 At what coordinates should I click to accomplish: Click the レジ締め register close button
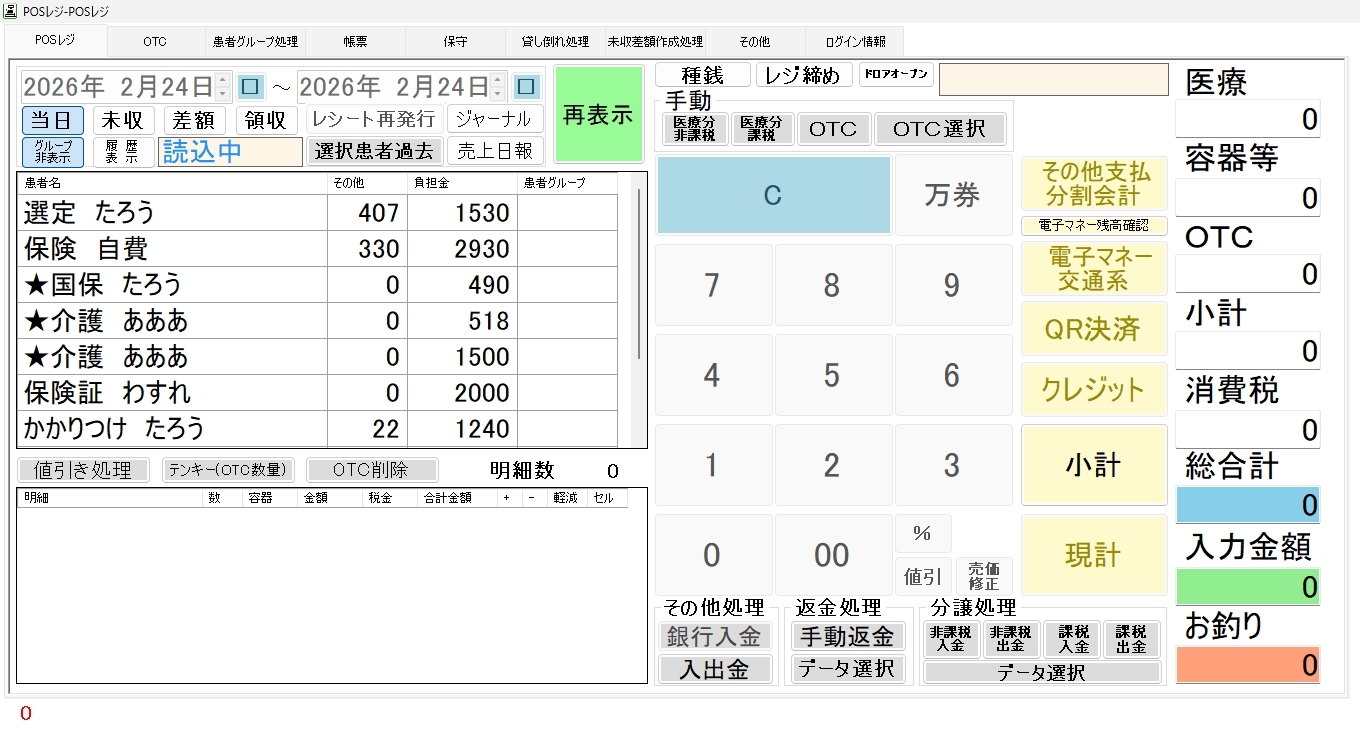coord(804,75)
